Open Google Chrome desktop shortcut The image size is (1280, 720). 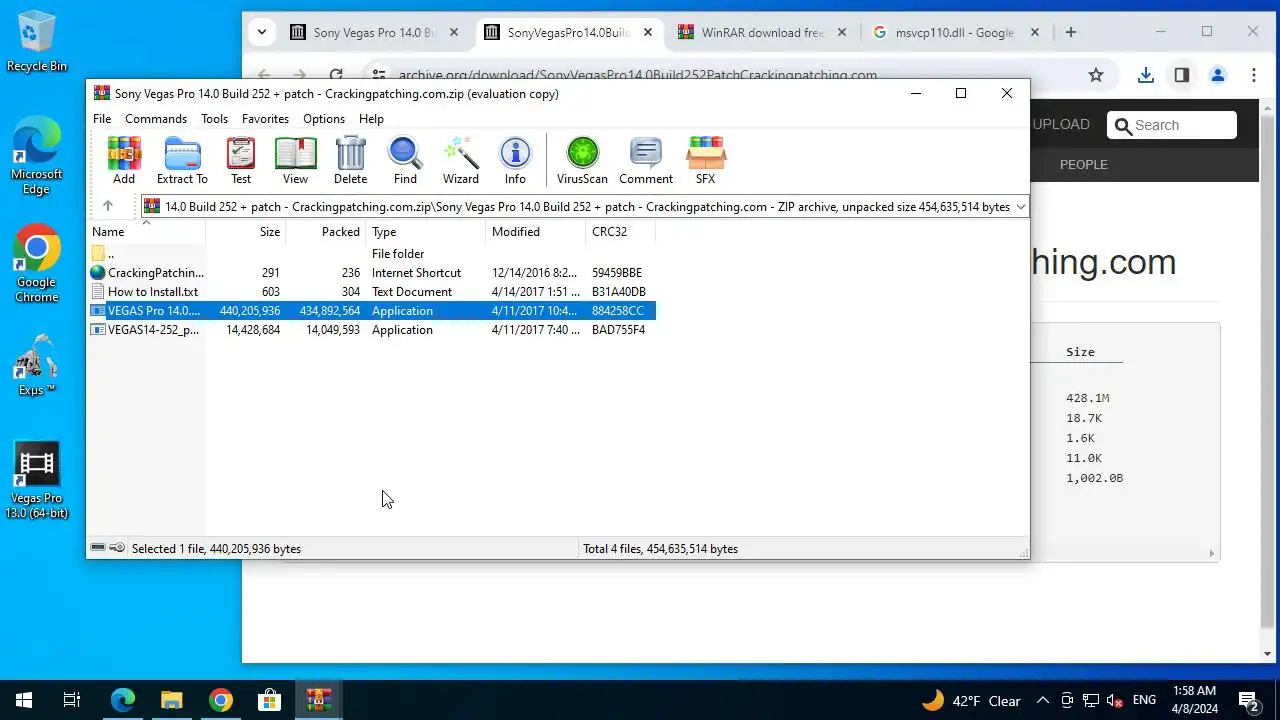click(x=37, y=265)
